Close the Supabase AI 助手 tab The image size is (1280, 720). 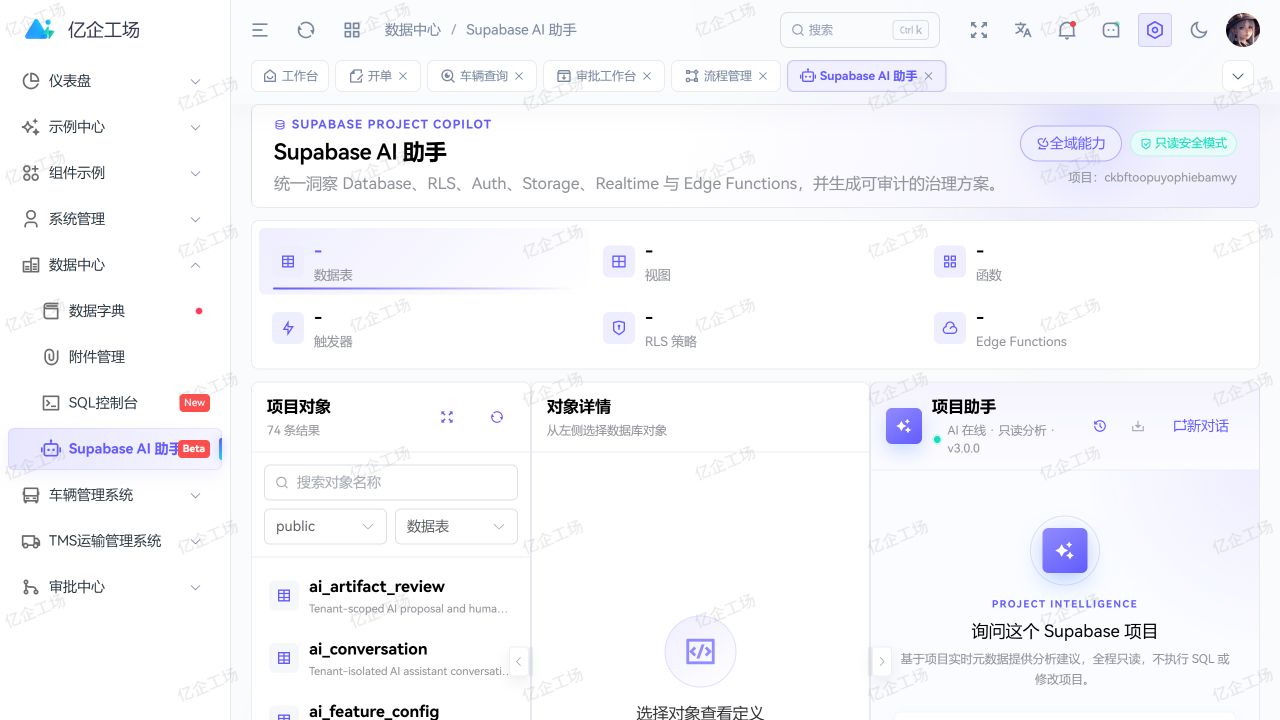coord(928,76)
